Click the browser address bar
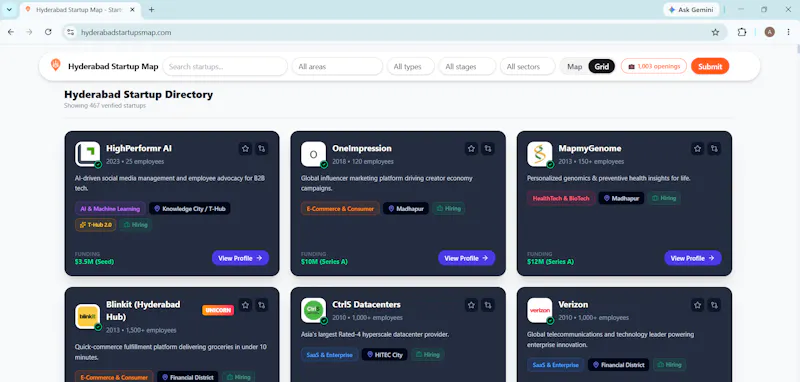 pyautogui.click(x=393, y=32)
